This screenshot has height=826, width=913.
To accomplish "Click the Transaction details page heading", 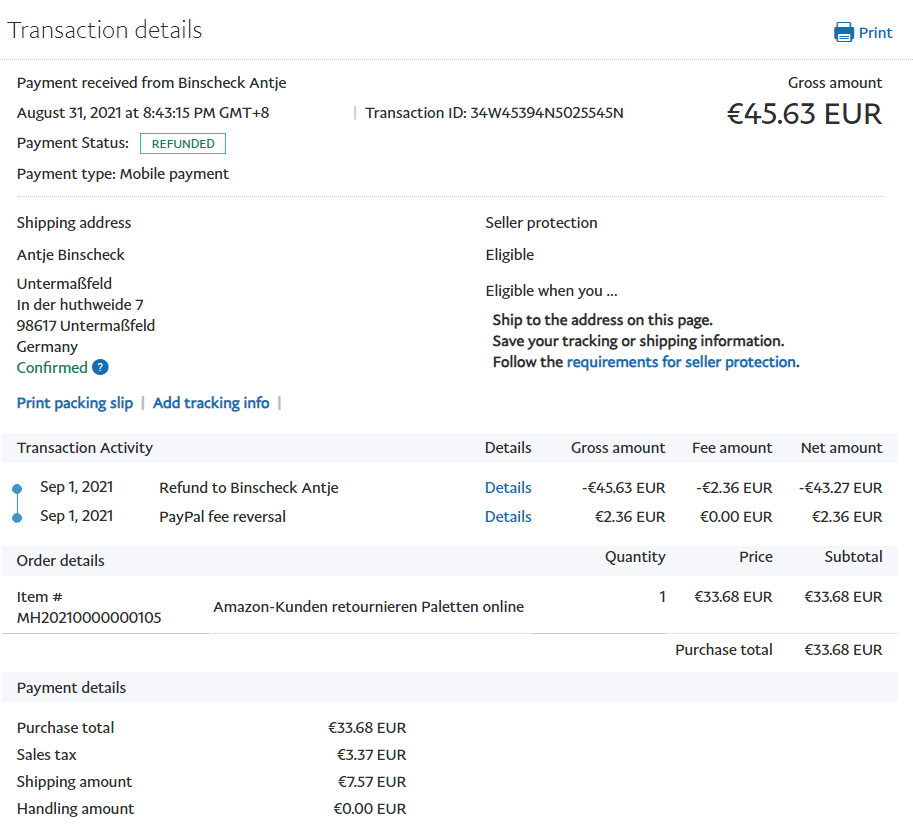I will pyautogui.click(x=105, y=30).
